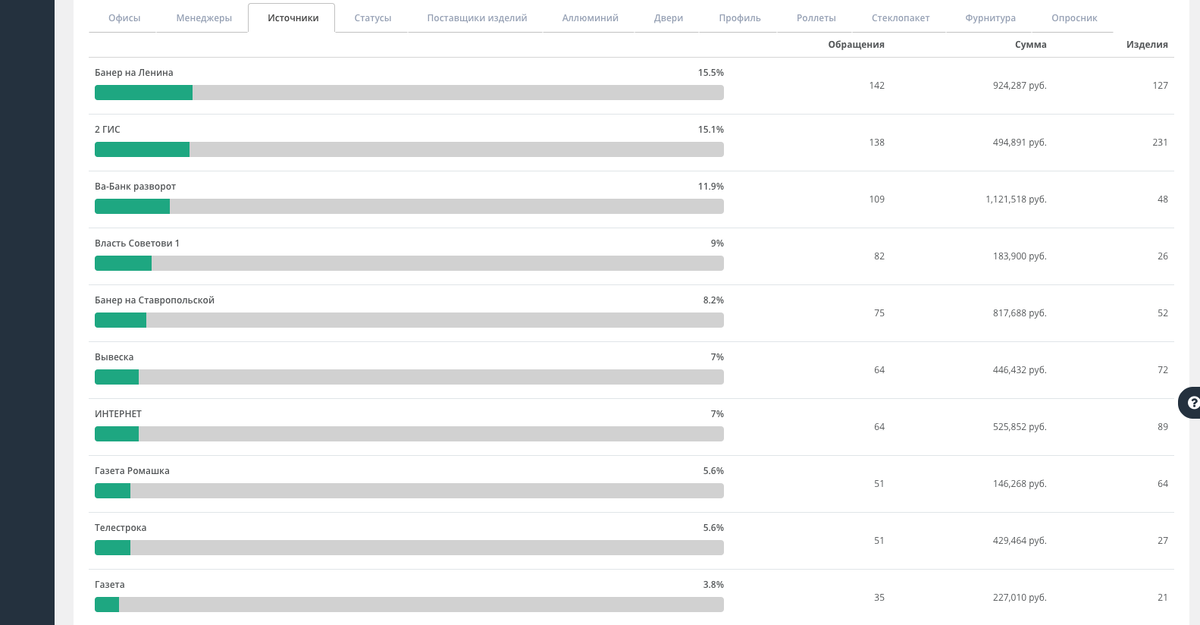Click the Изделия column header

point(1147,45)
